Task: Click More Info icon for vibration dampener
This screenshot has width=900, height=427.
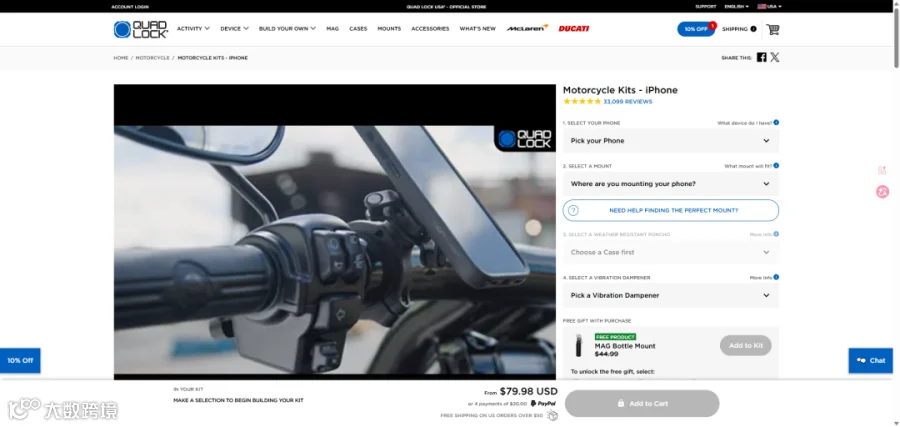Action: point(776,277)
